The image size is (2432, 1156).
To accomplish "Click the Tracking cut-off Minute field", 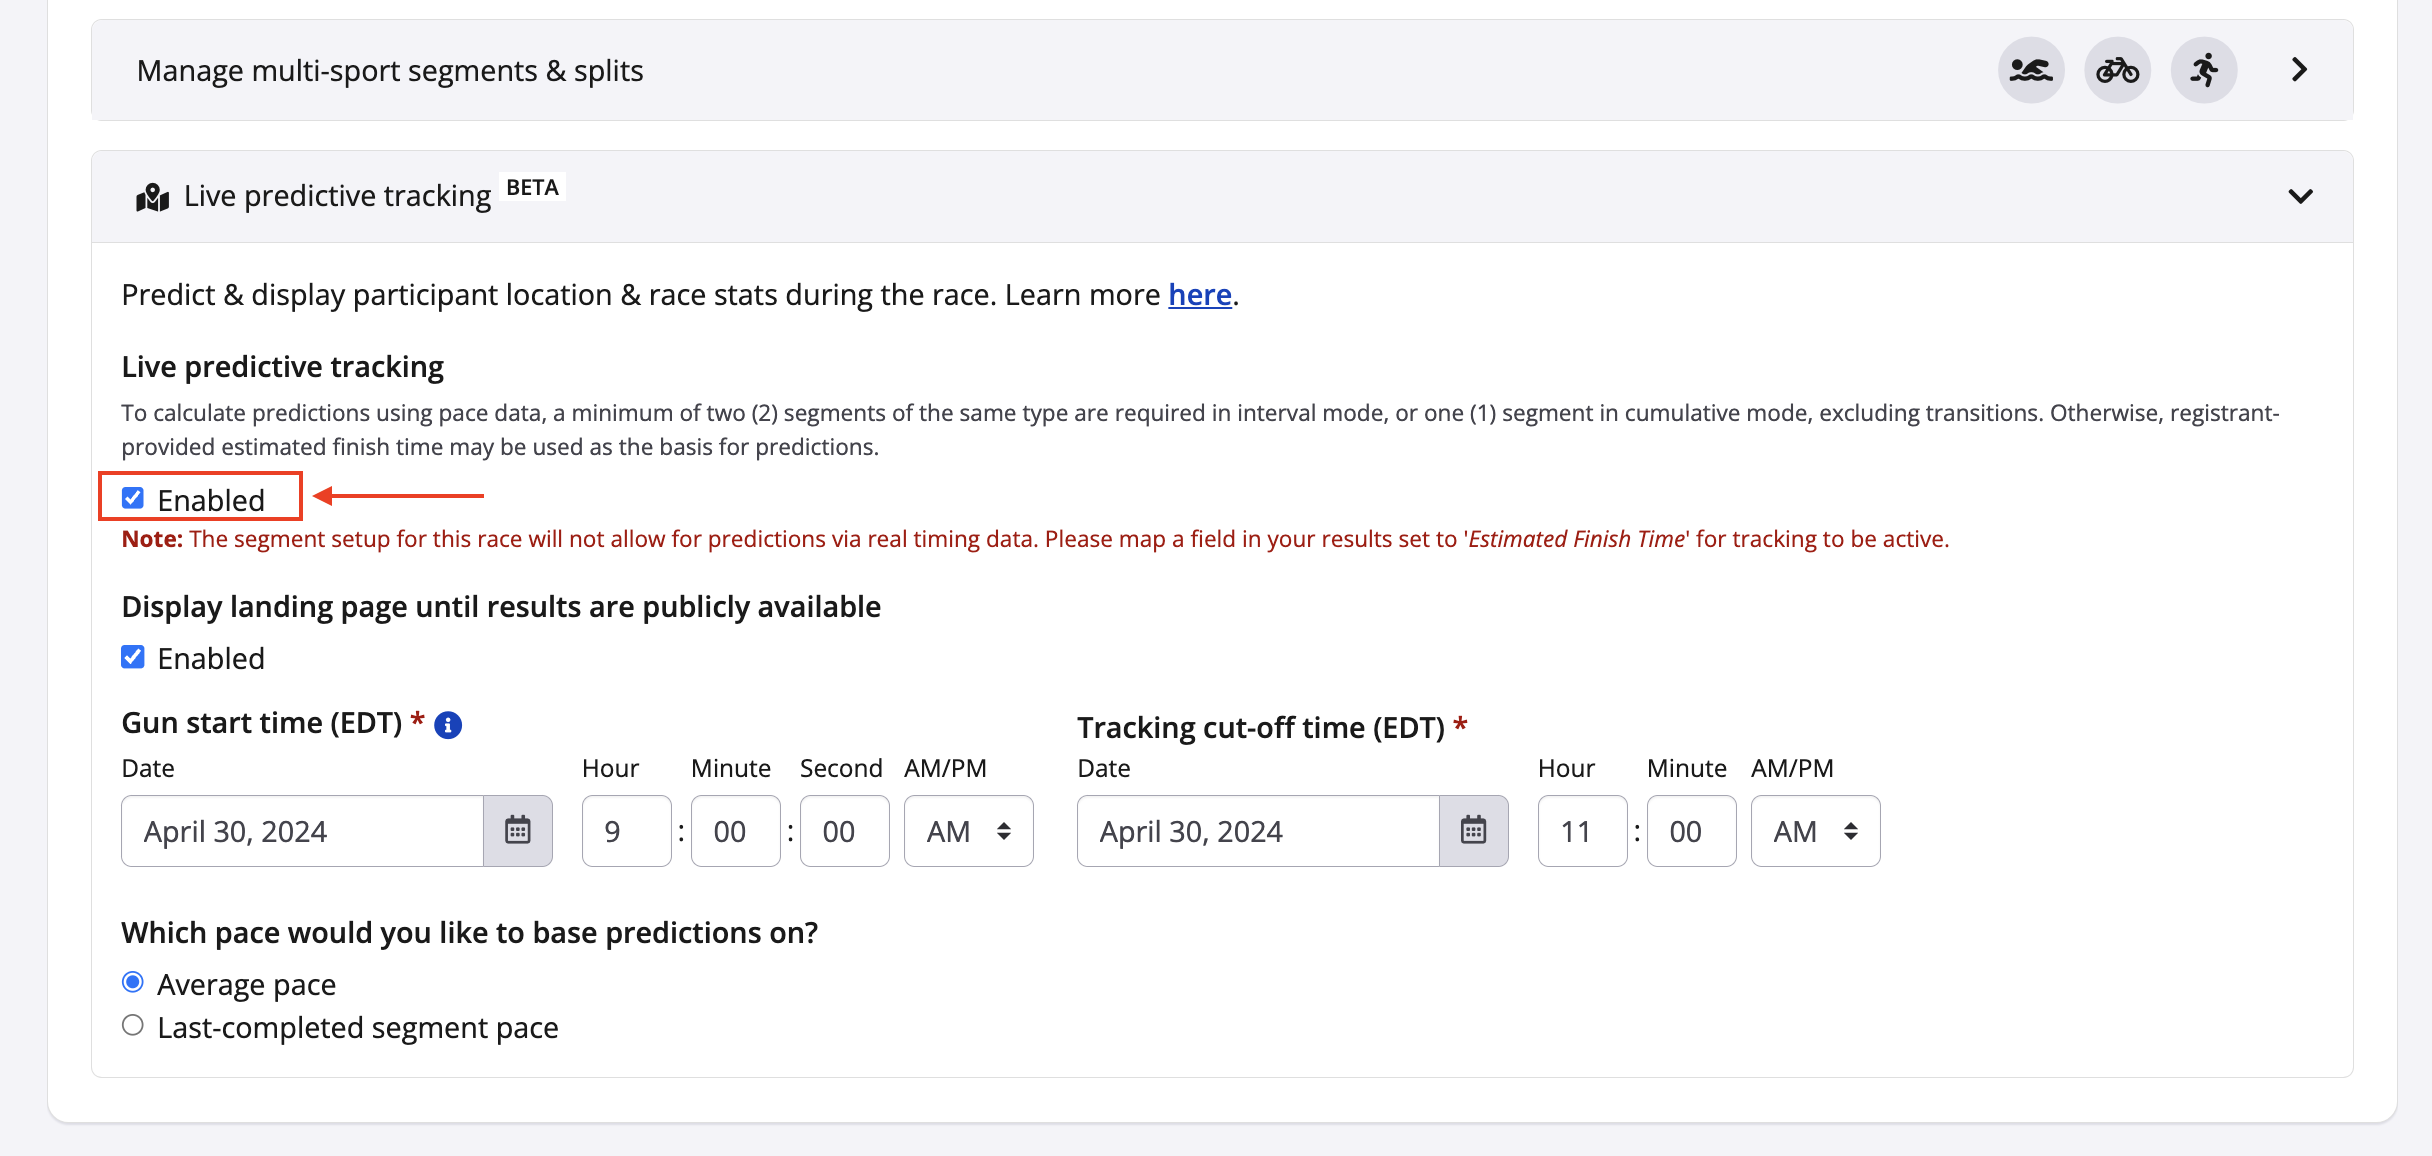I will coord(1691,831).
